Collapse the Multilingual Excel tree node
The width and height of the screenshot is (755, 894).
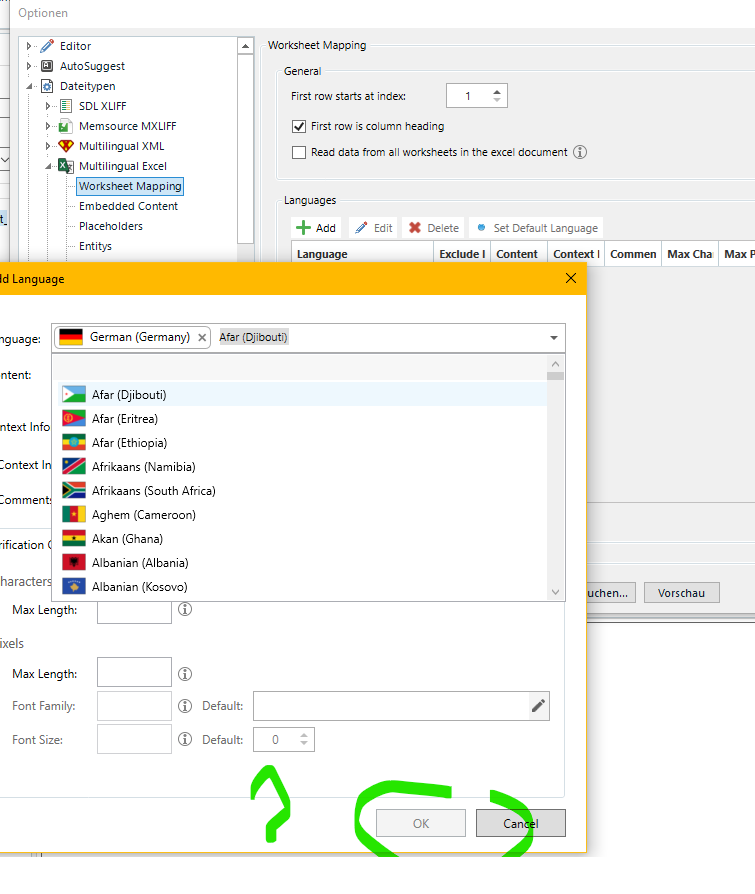[x=48, y=166]
